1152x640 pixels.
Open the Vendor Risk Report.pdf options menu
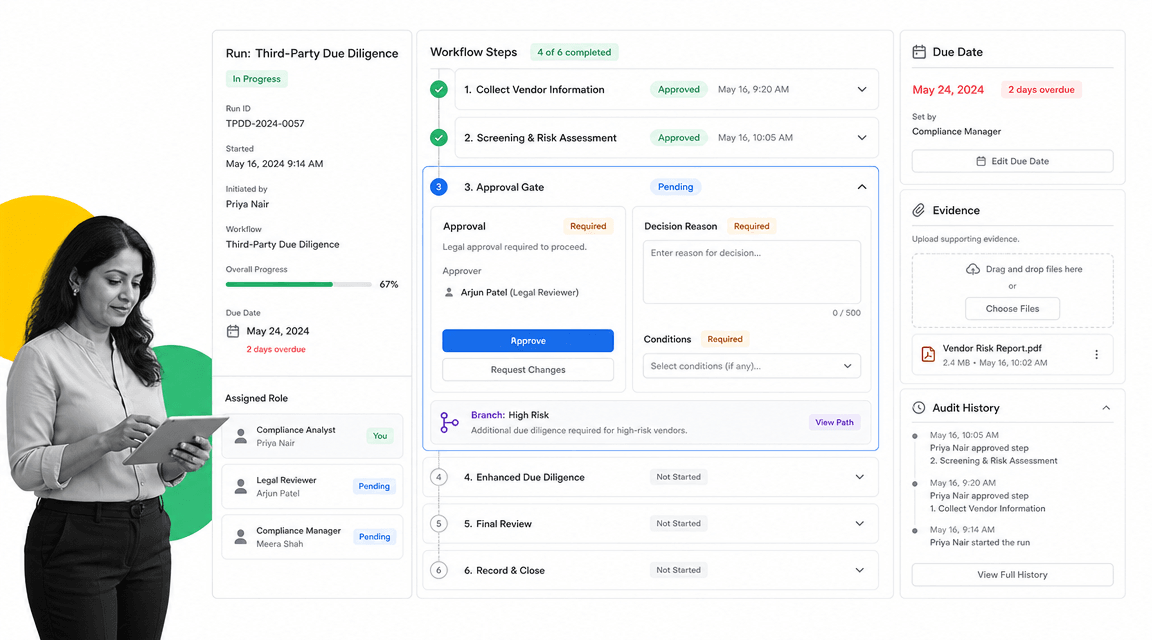[1096, 354]
